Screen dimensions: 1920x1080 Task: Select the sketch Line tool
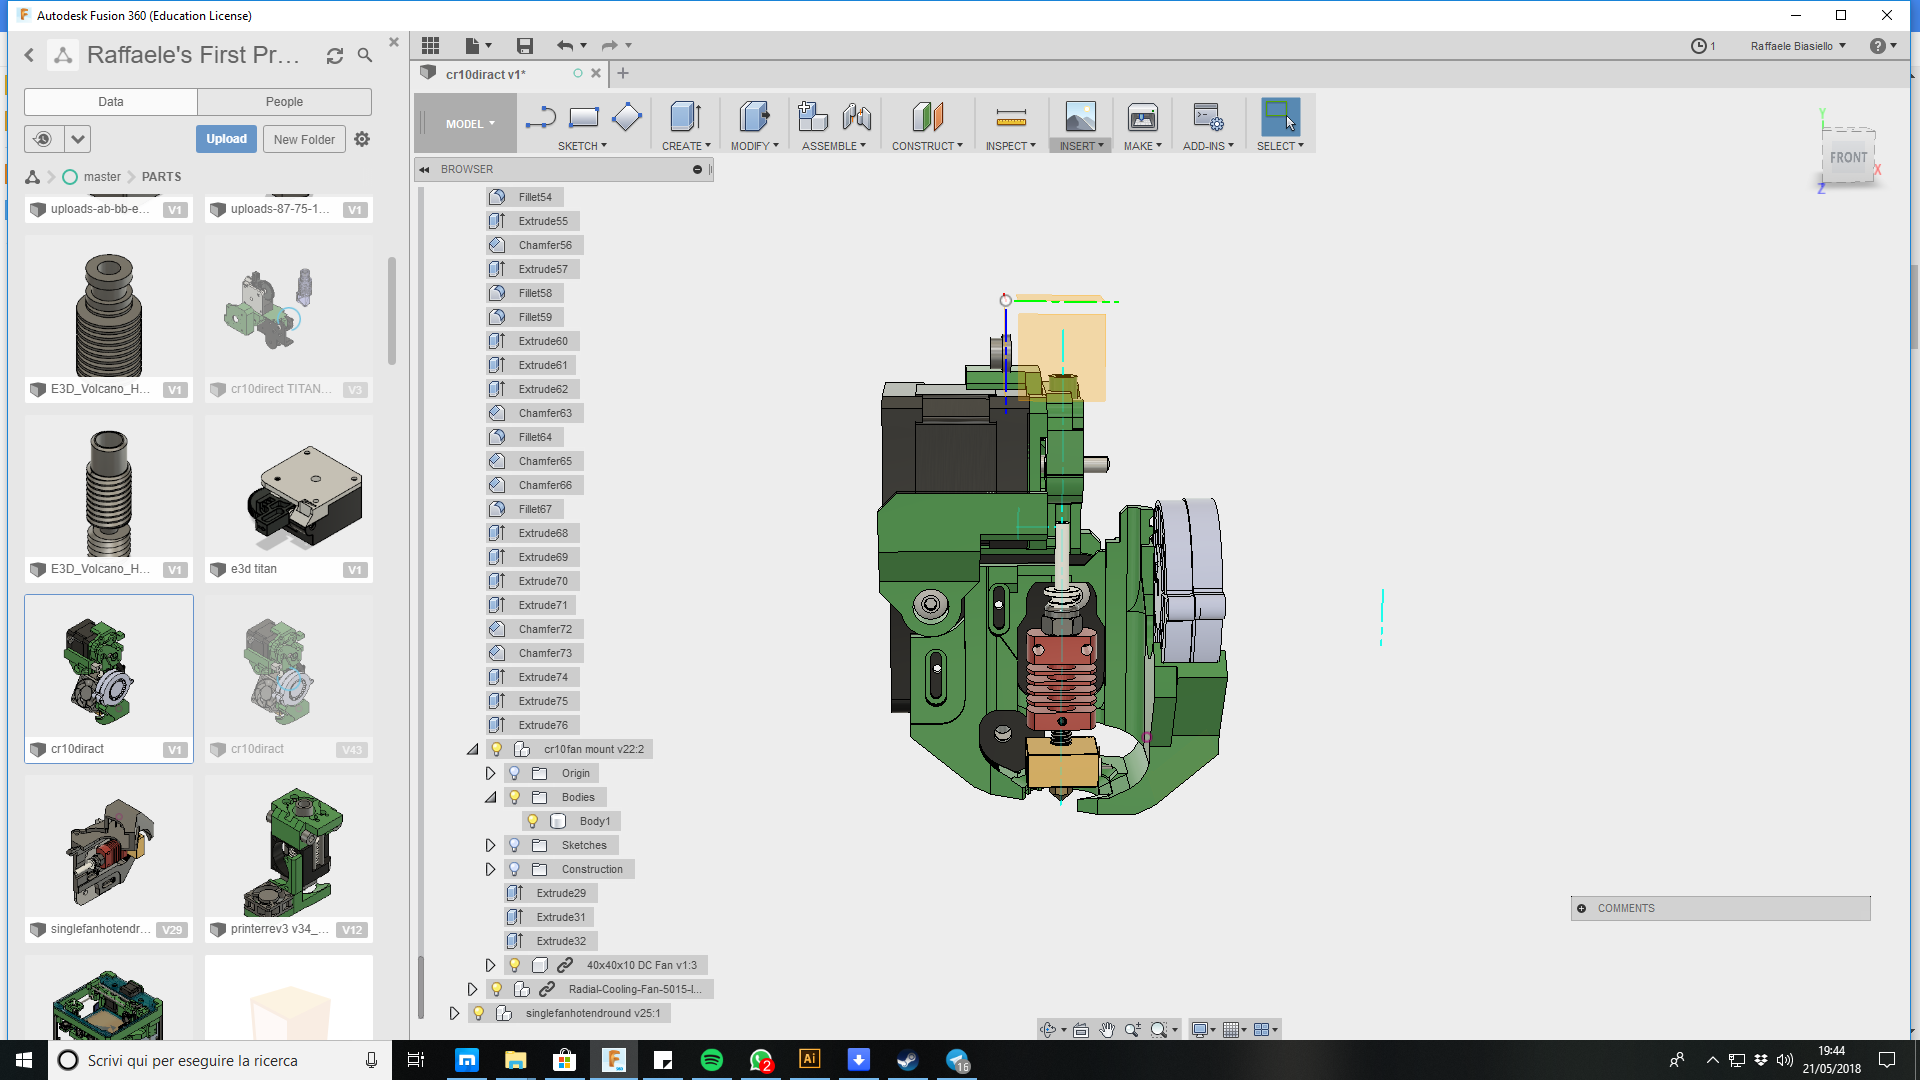point(540,118)
